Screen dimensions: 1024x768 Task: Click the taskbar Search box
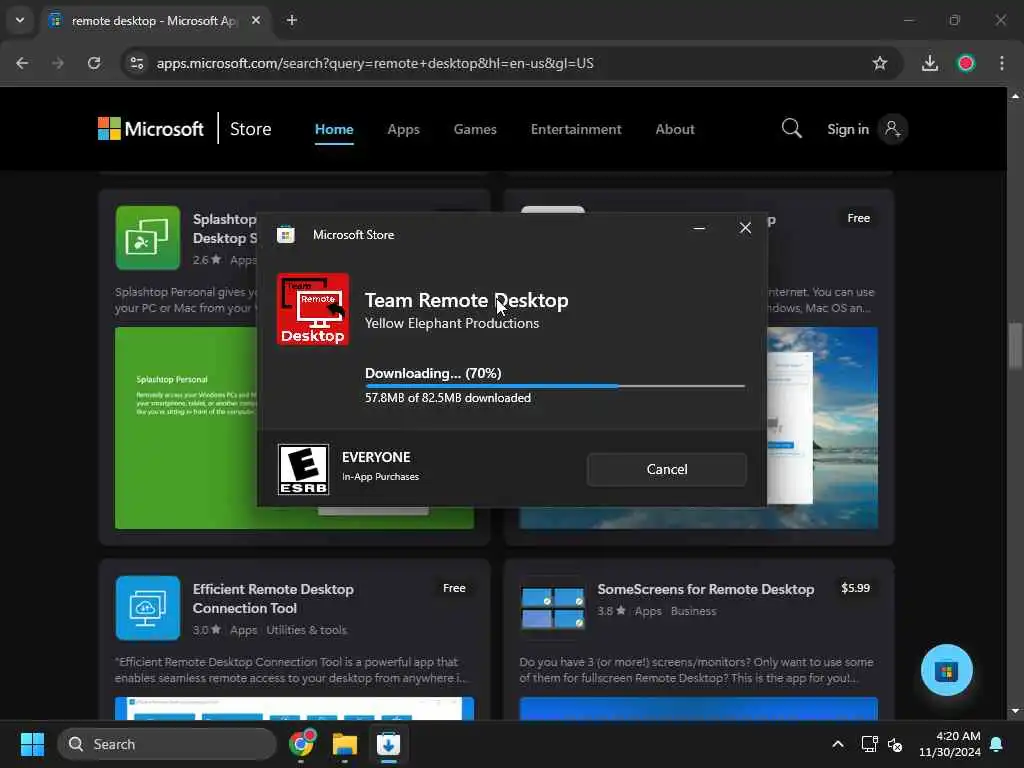pos(167,744)
